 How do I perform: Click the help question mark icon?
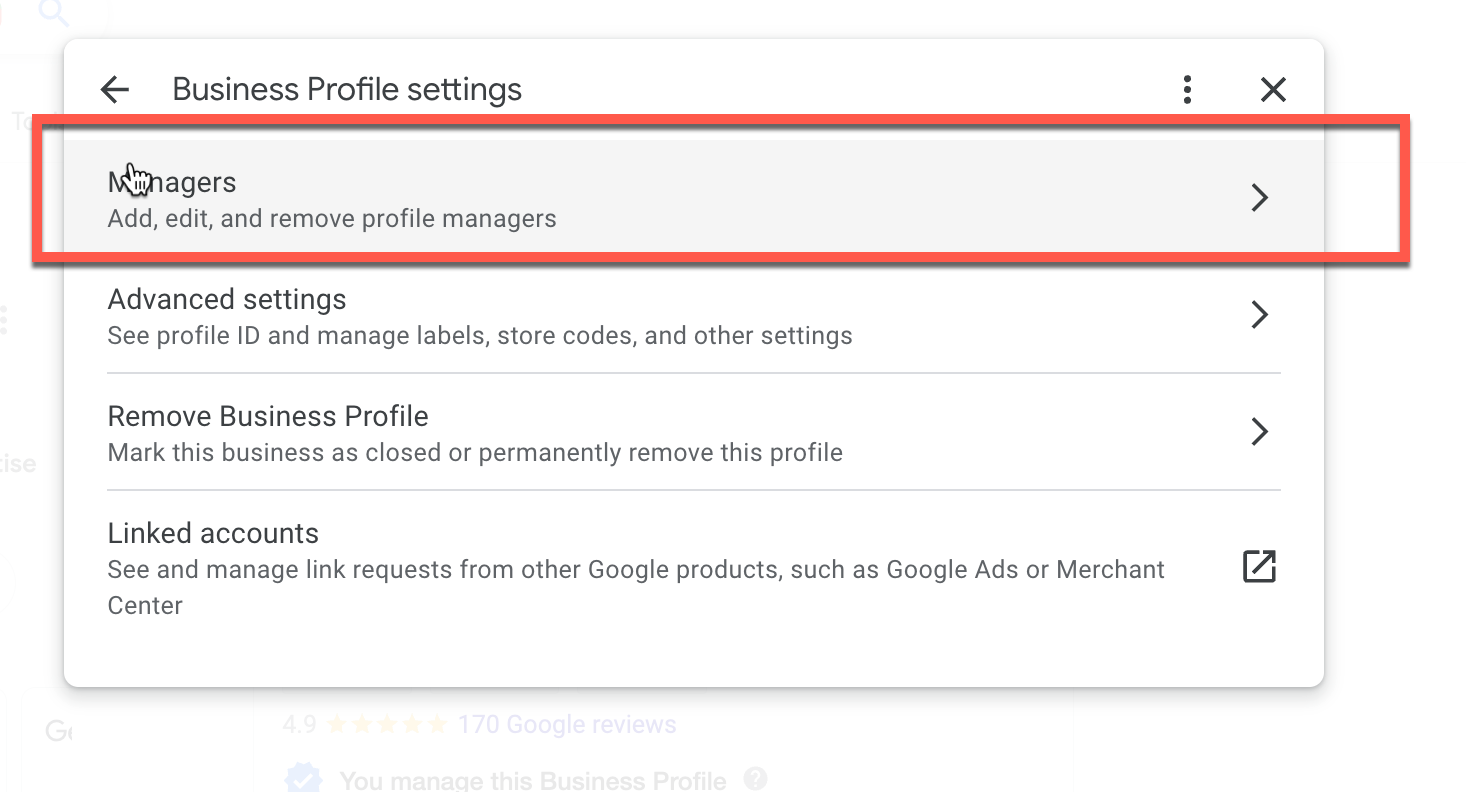coord(757,778)
